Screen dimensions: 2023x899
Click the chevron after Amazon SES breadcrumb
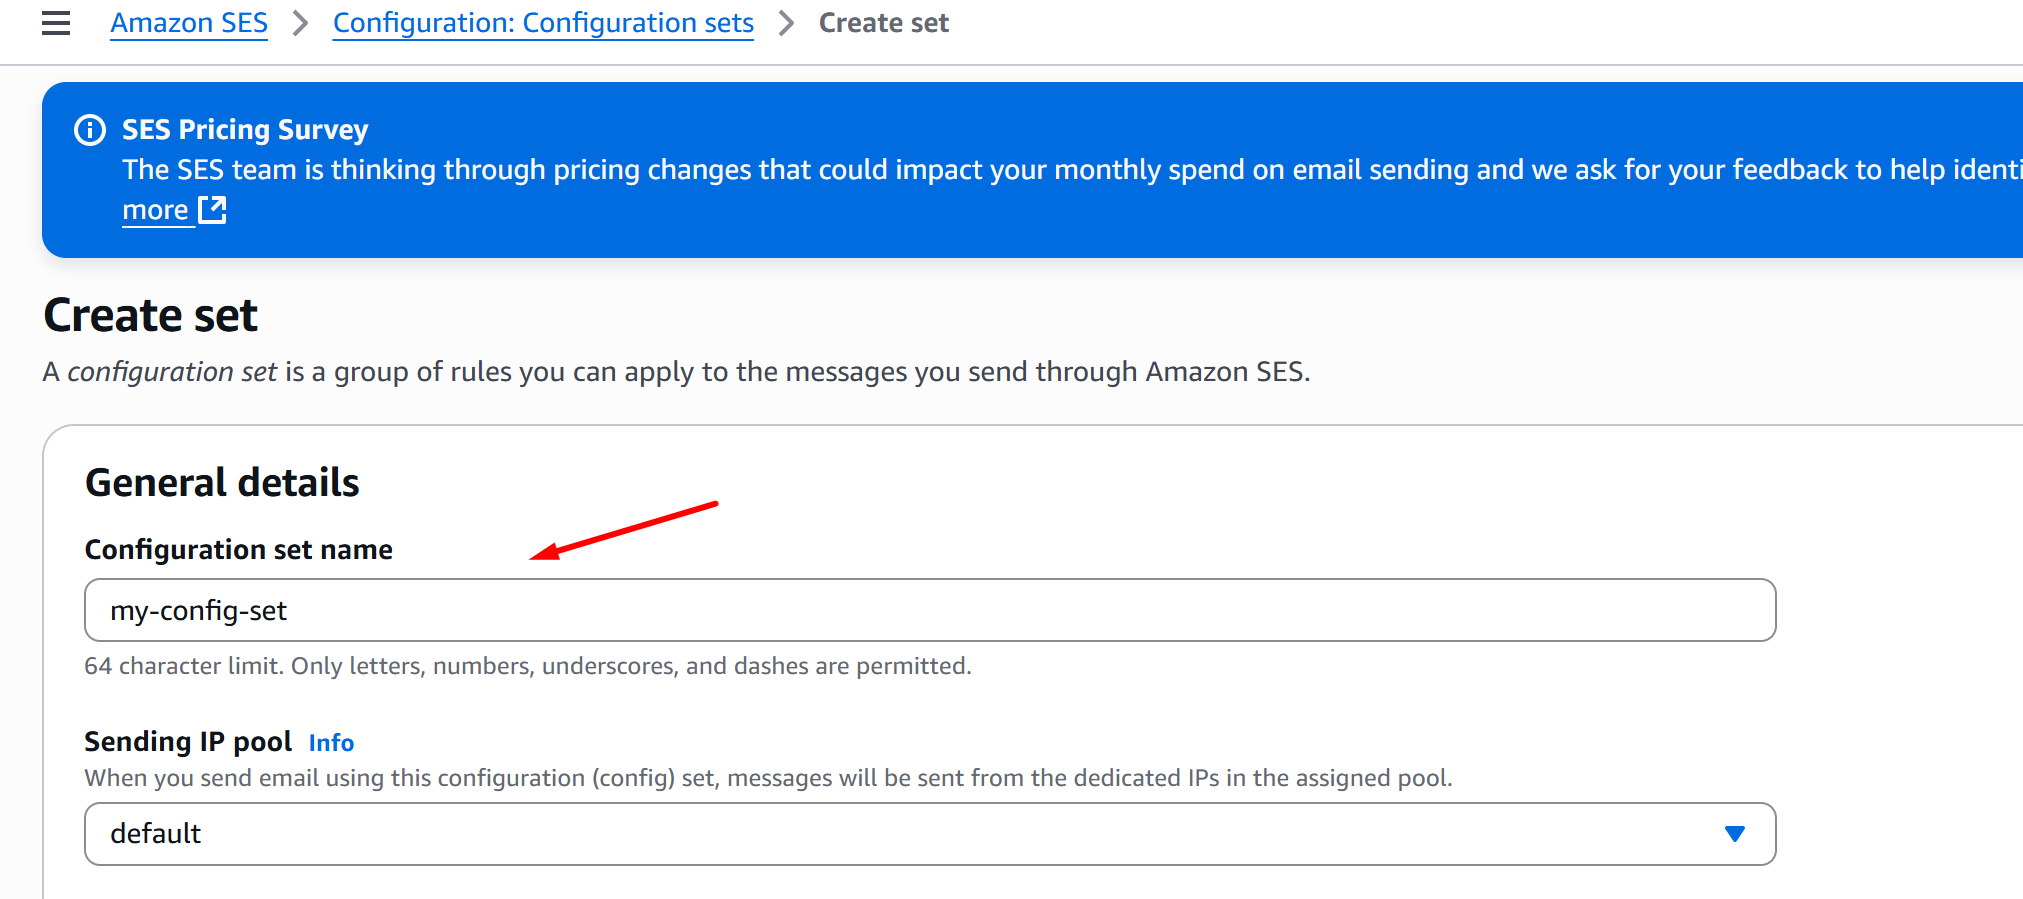300,23
